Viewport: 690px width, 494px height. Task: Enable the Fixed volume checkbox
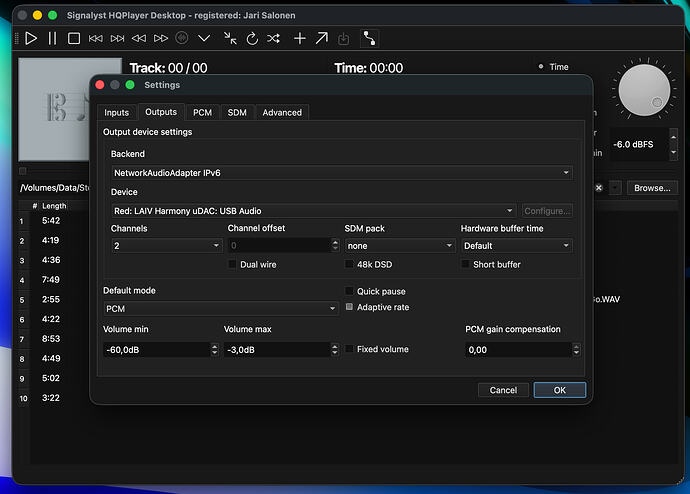pyautogui.click(x=349, y=349)
